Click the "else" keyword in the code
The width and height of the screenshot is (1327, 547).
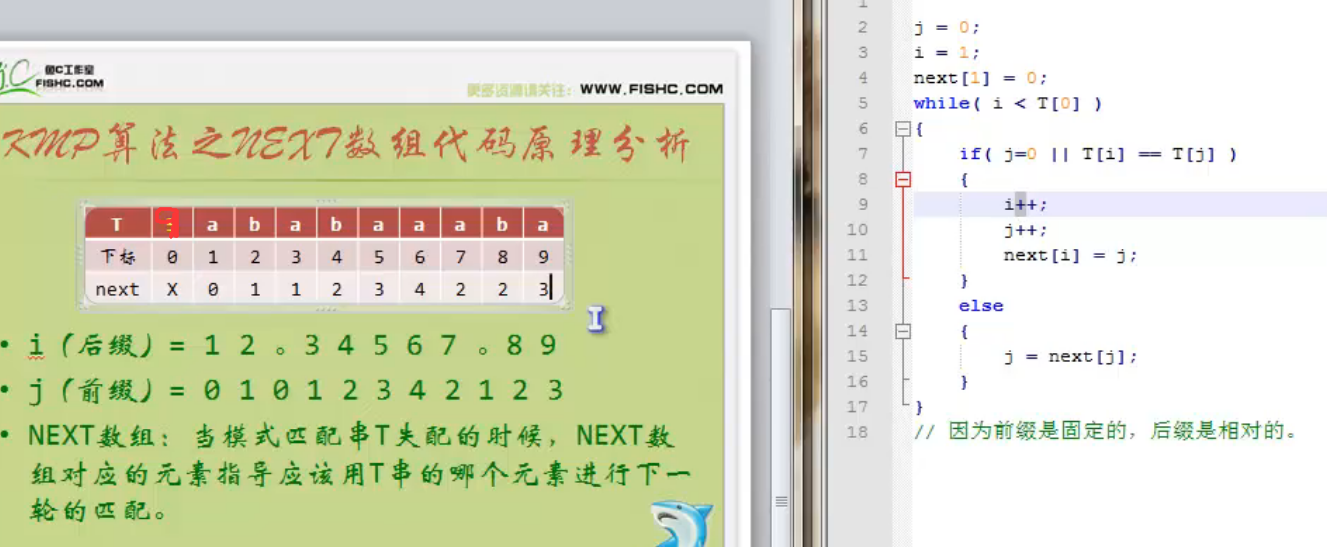981,306
